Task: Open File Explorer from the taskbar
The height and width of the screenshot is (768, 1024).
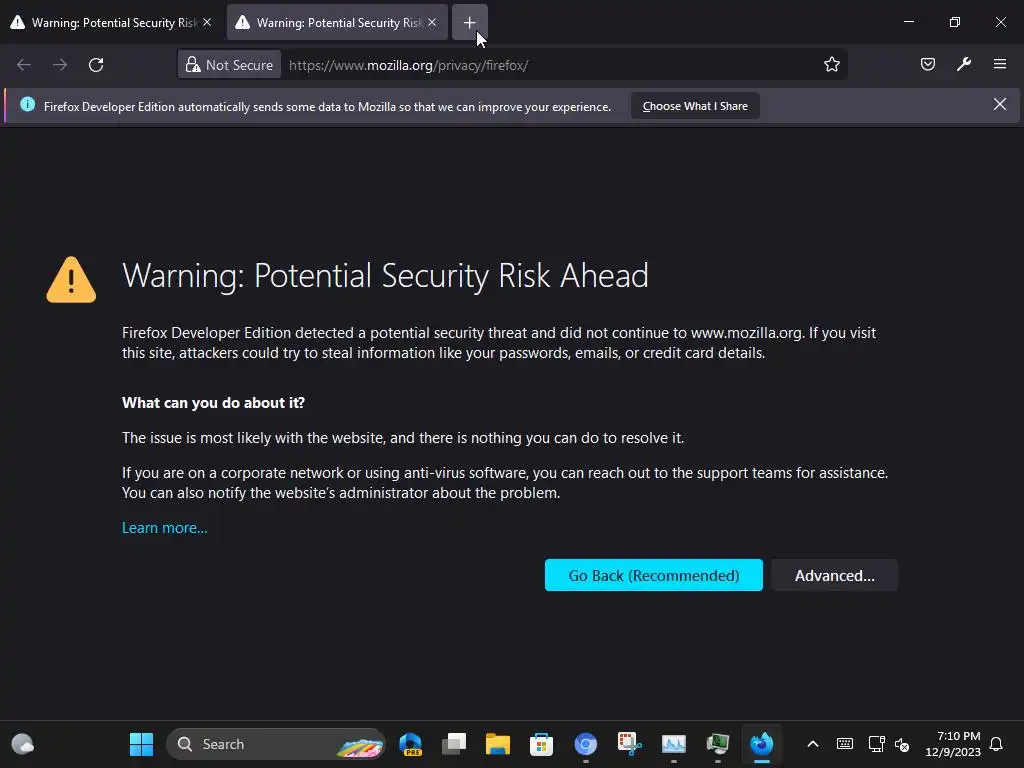Action: (x=498, y=744)
